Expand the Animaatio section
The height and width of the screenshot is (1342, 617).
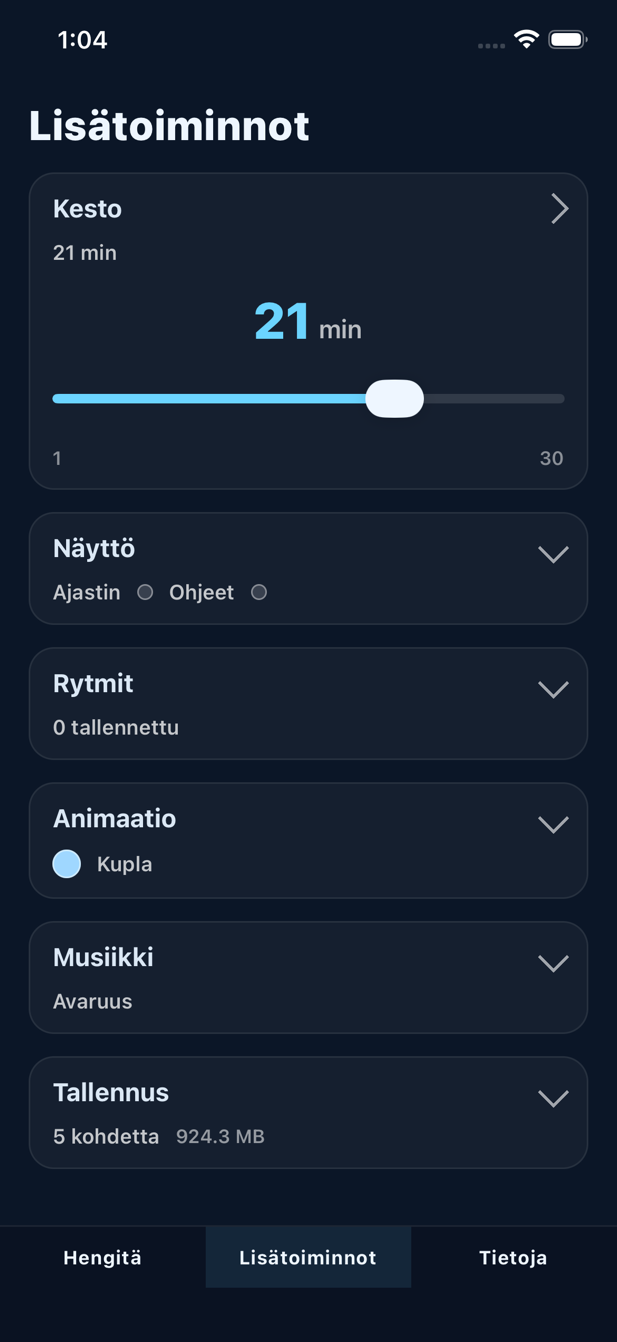[x=553, y=824]
